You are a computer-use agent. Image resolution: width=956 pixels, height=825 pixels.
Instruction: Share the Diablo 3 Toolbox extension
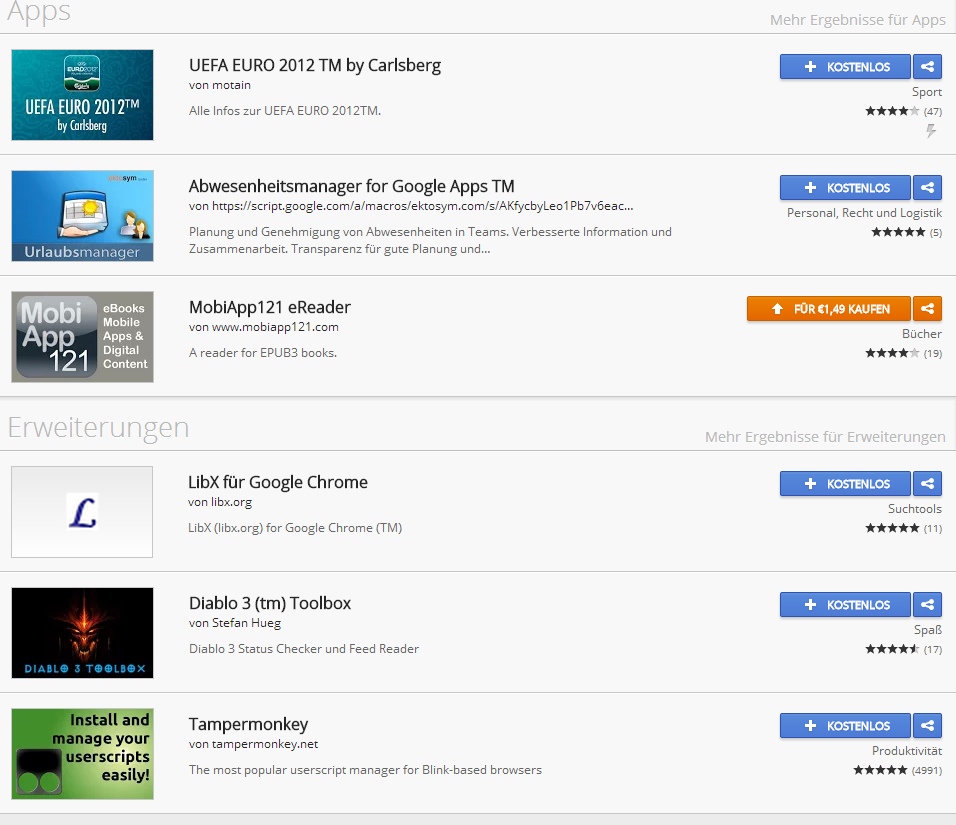[x=927, y=605]
